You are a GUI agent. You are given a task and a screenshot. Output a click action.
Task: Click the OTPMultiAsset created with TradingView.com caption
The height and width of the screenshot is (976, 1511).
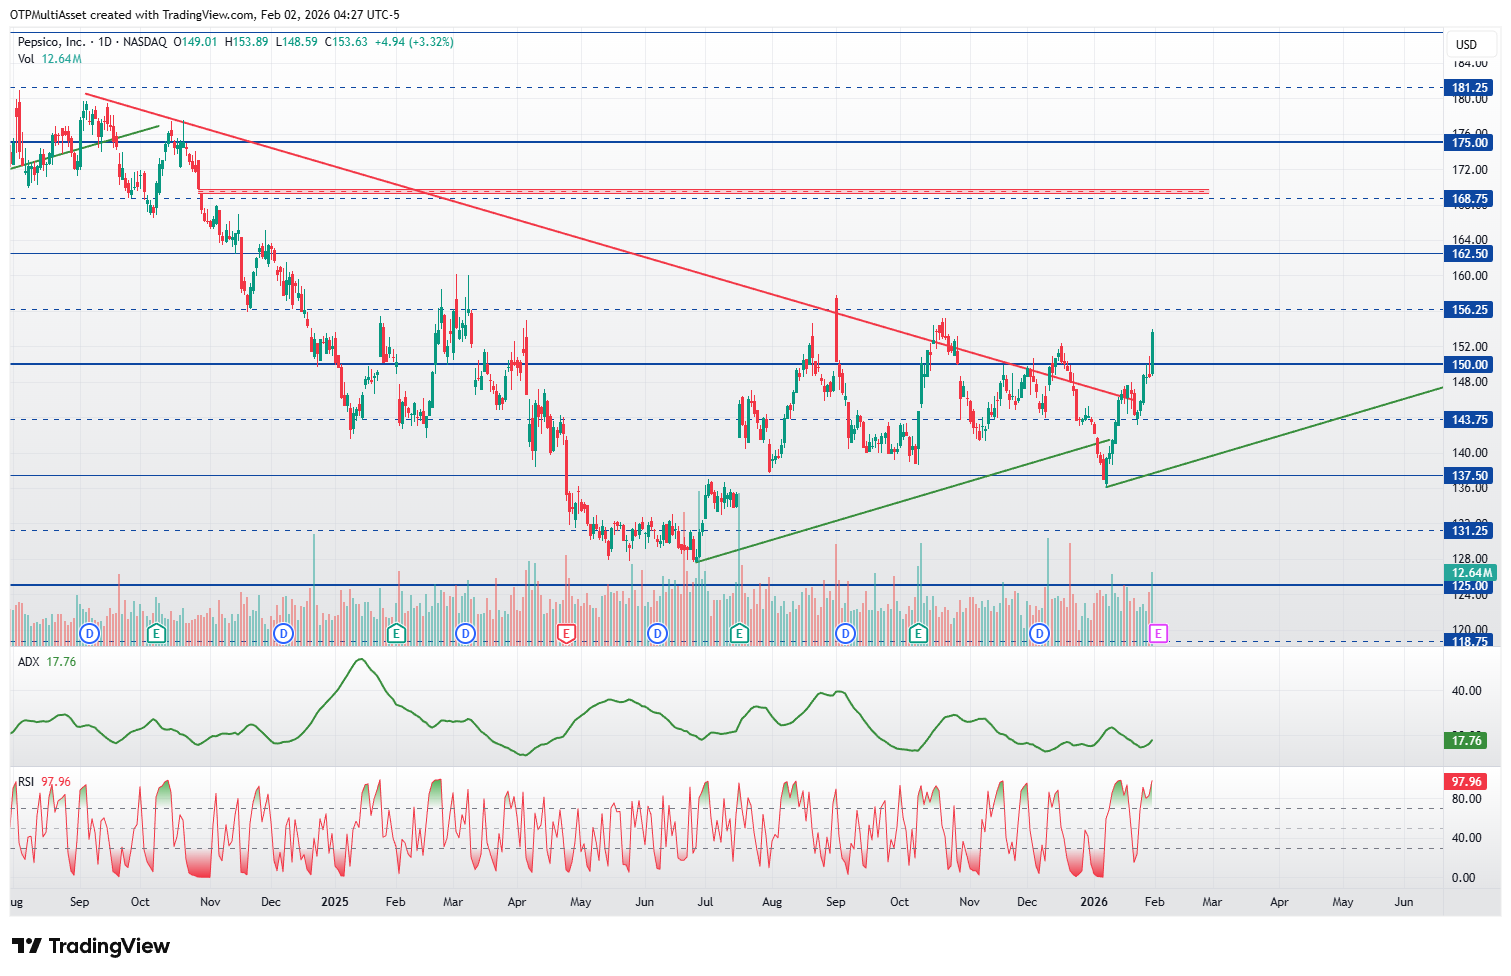[205, 15]
